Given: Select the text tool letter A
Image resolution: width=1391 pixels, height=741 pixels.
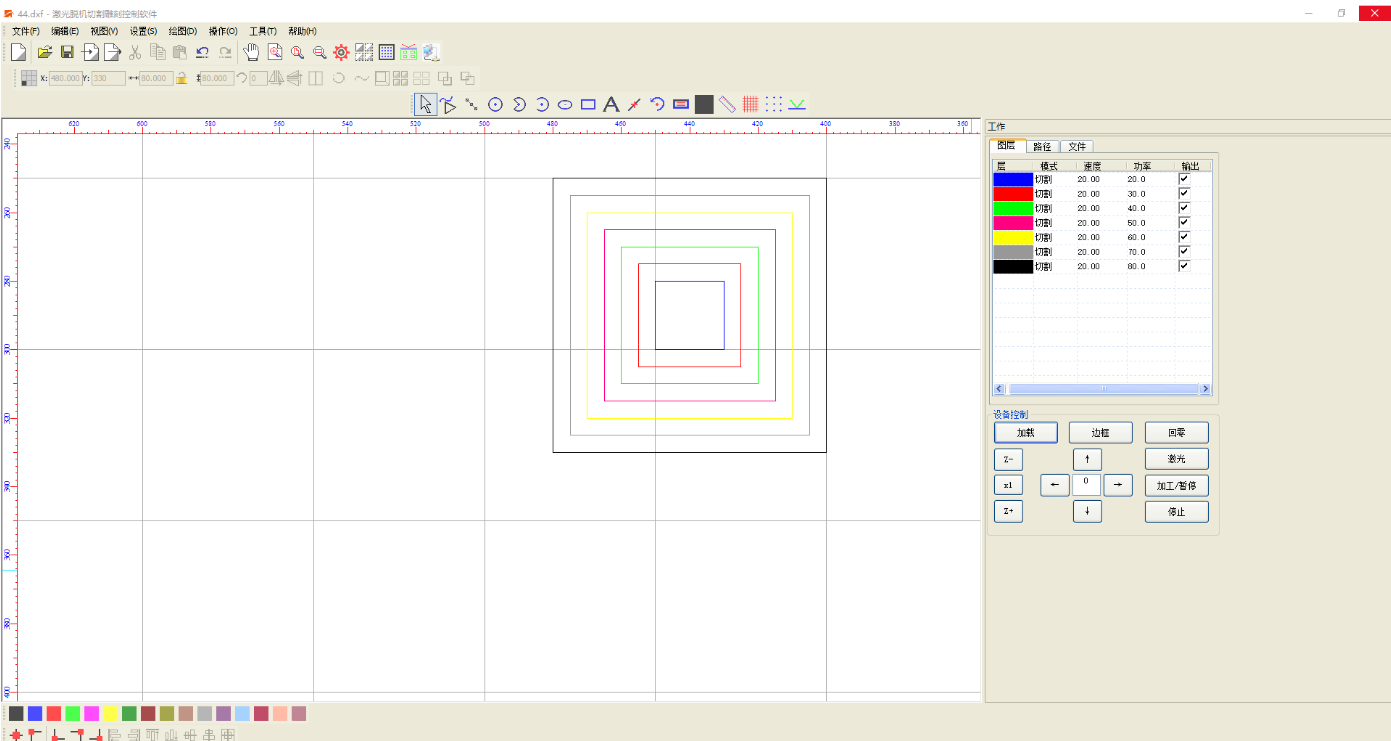Looking at the screenshot, I should point(611,104).
